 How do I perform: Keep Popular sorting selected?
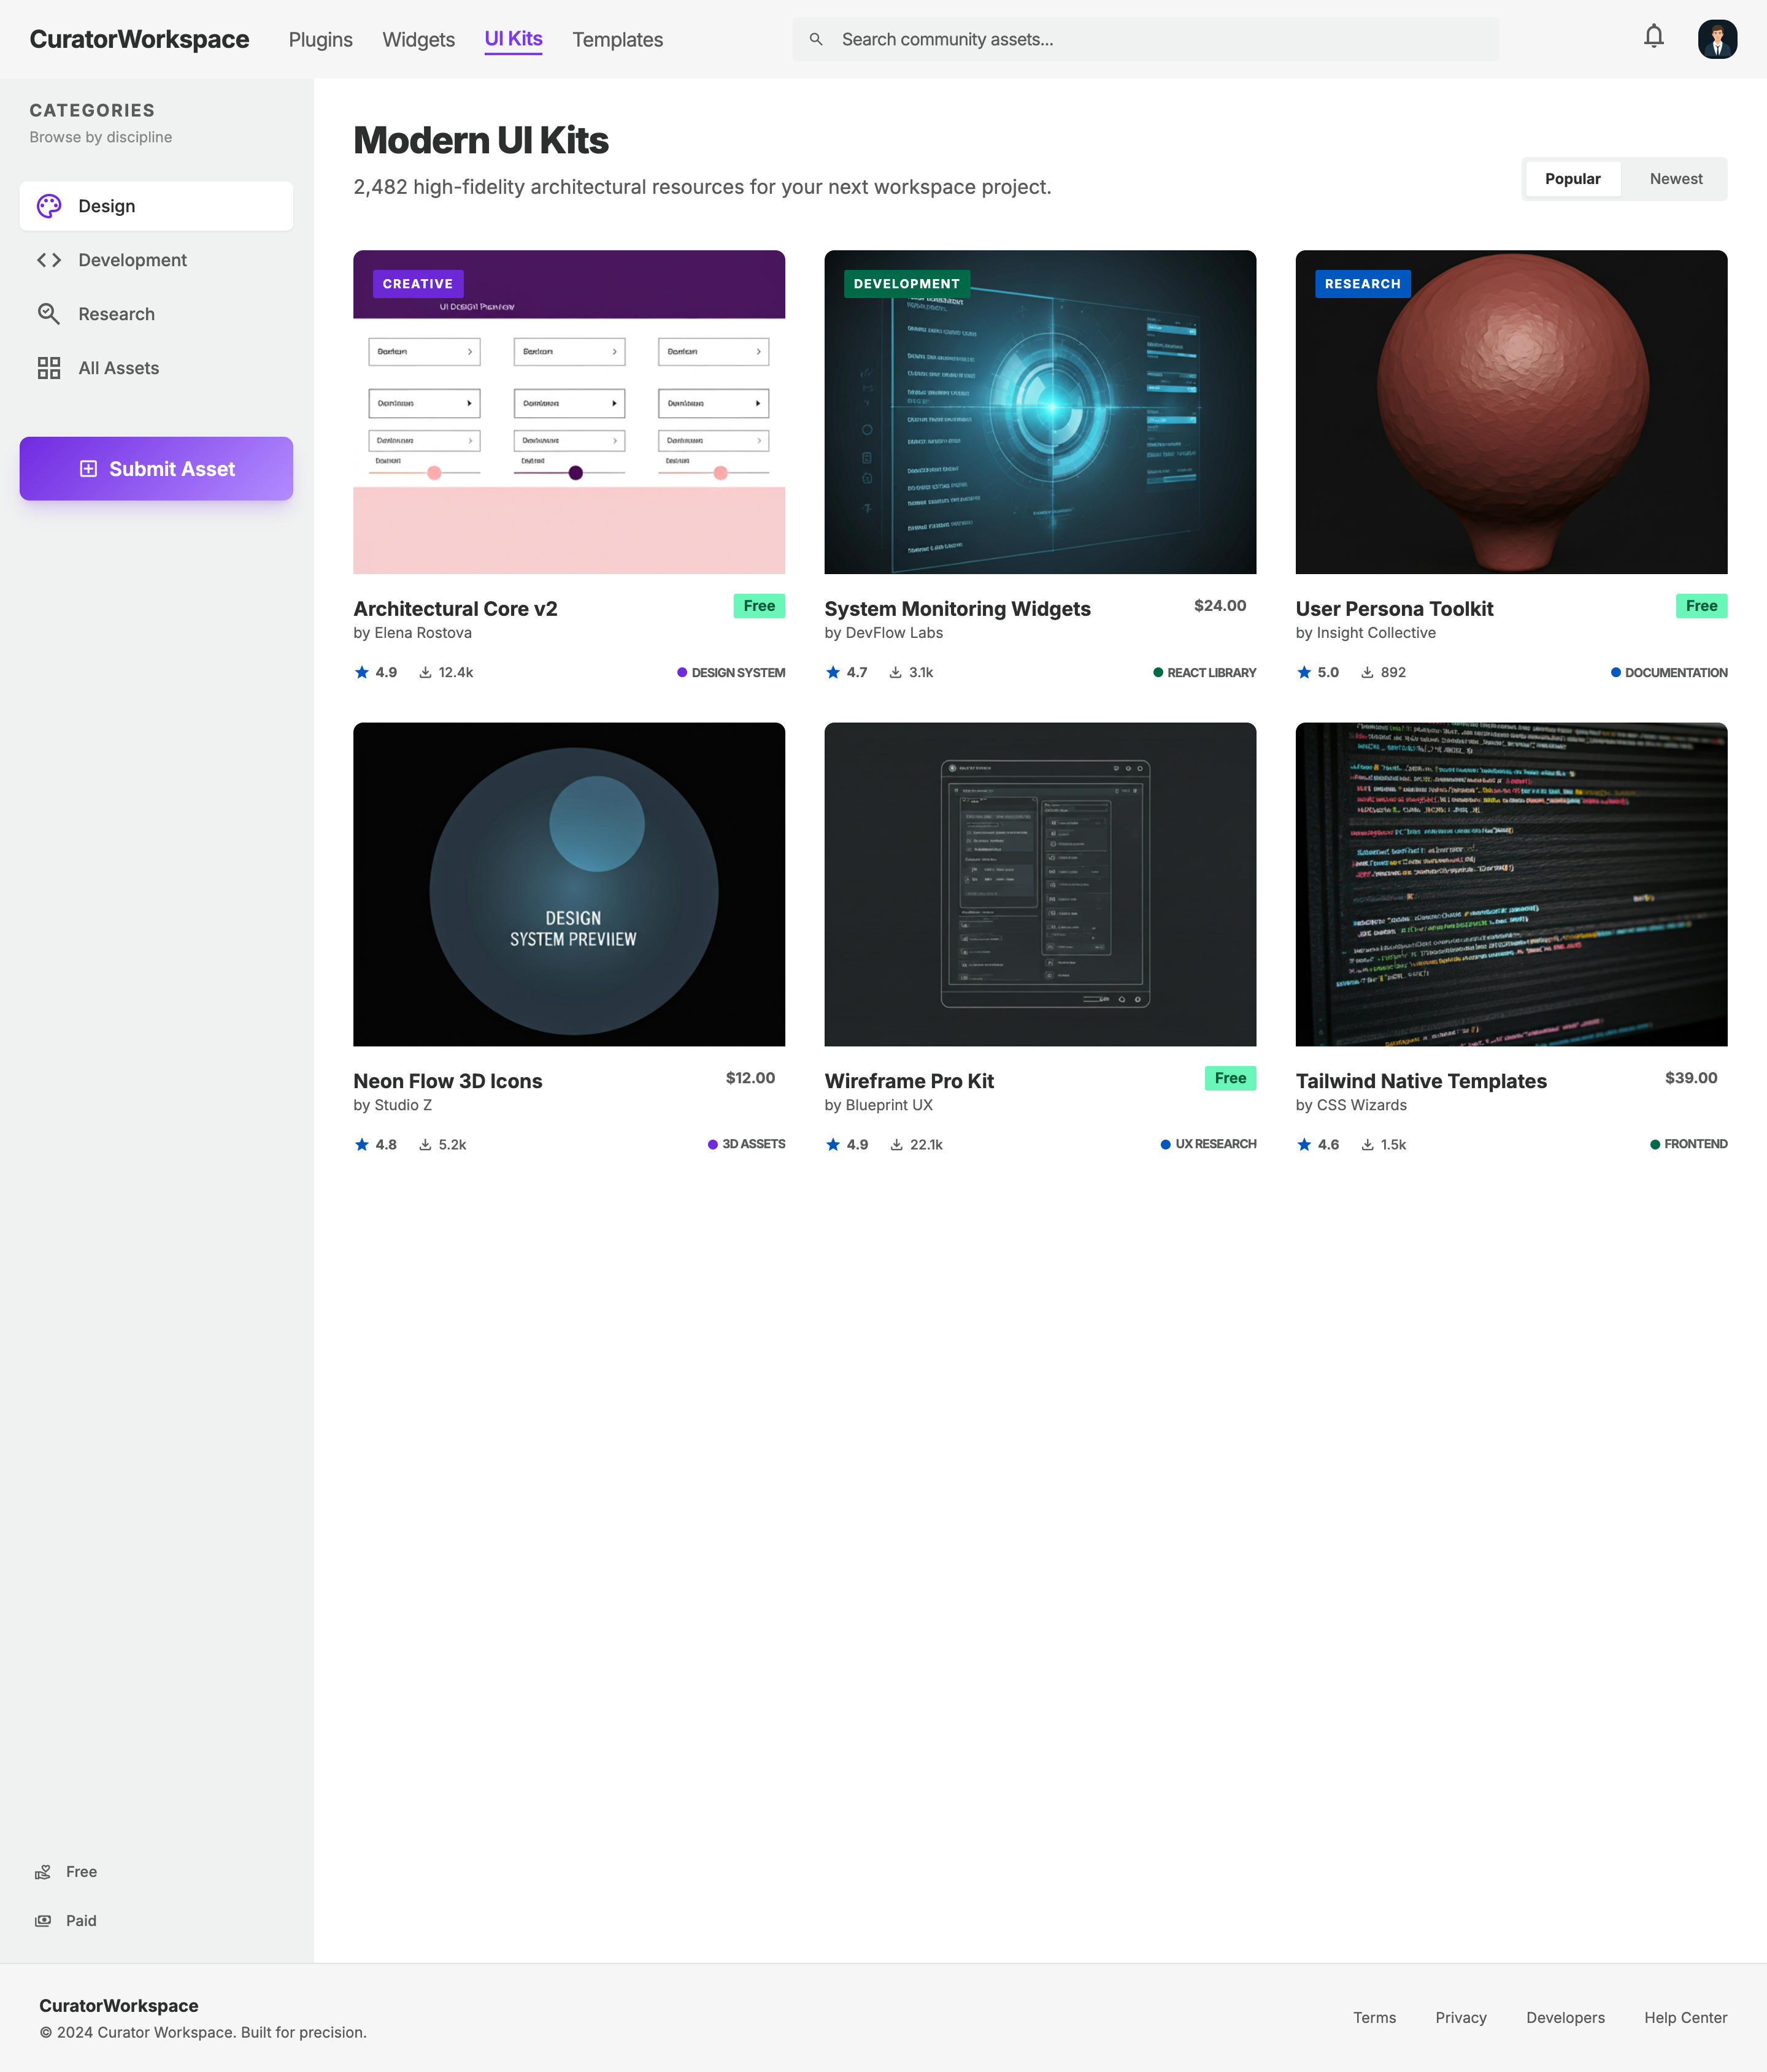(x=1572, y=179)
